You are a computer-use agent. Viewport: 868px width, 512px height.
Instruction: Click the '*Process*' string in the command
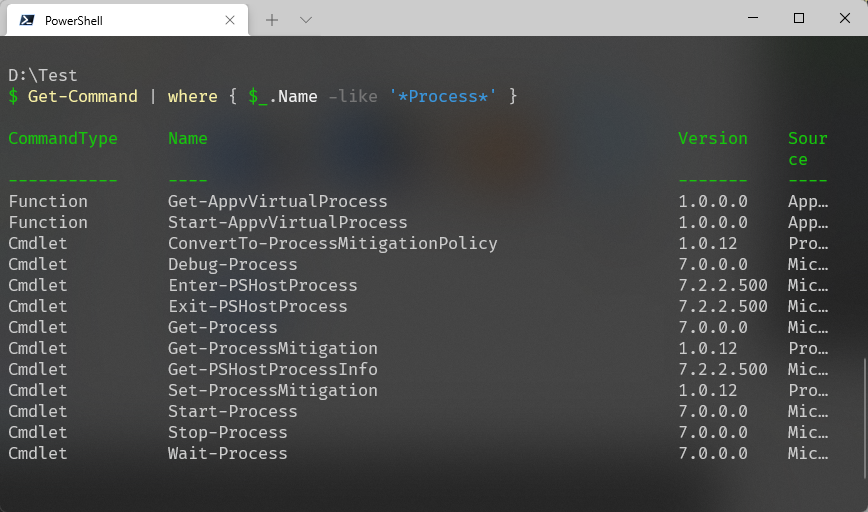point(442,96)
